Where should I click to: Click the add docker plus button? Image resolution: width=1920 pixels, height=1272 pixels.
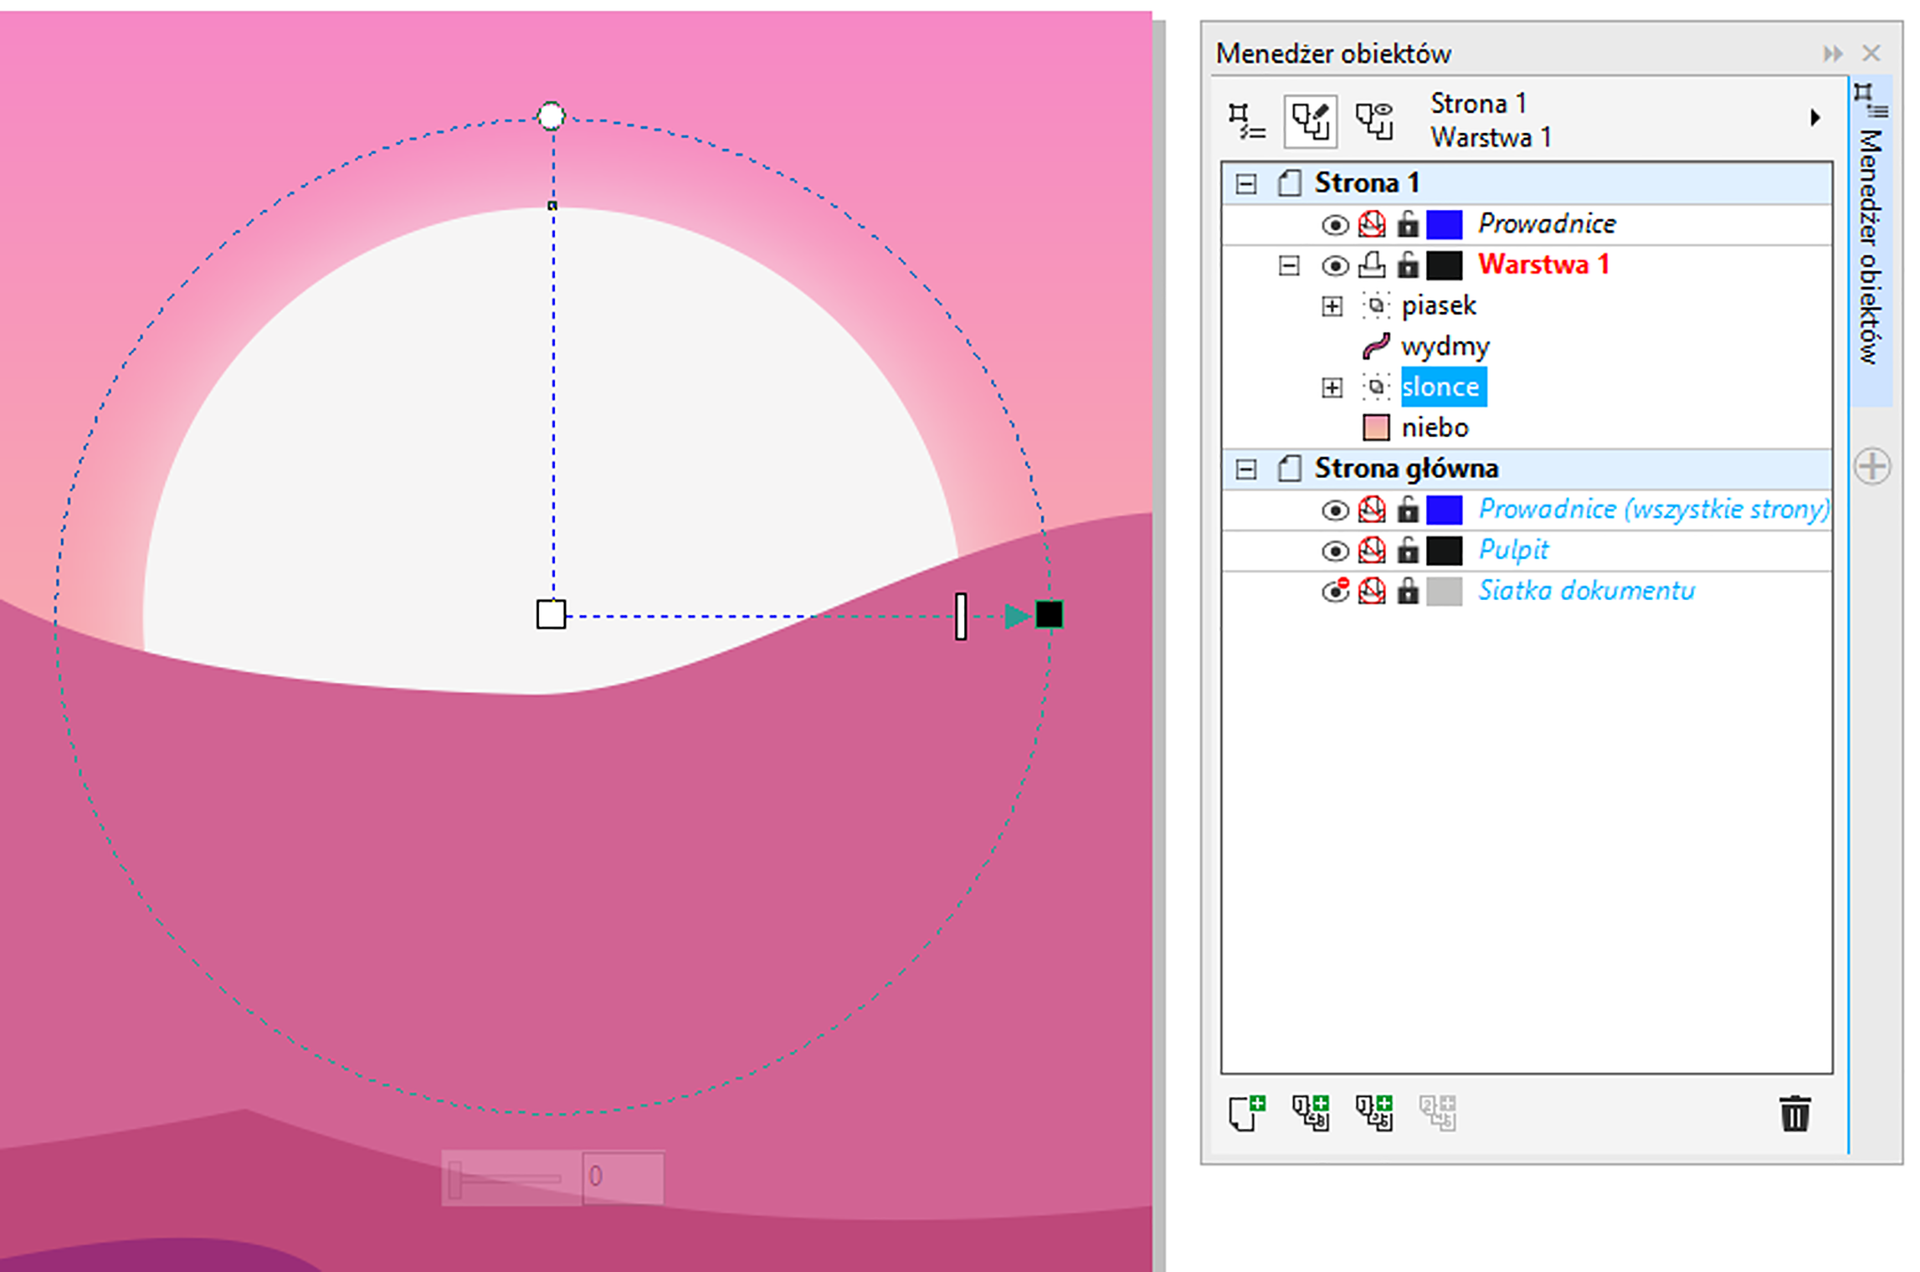point(1872,466)
